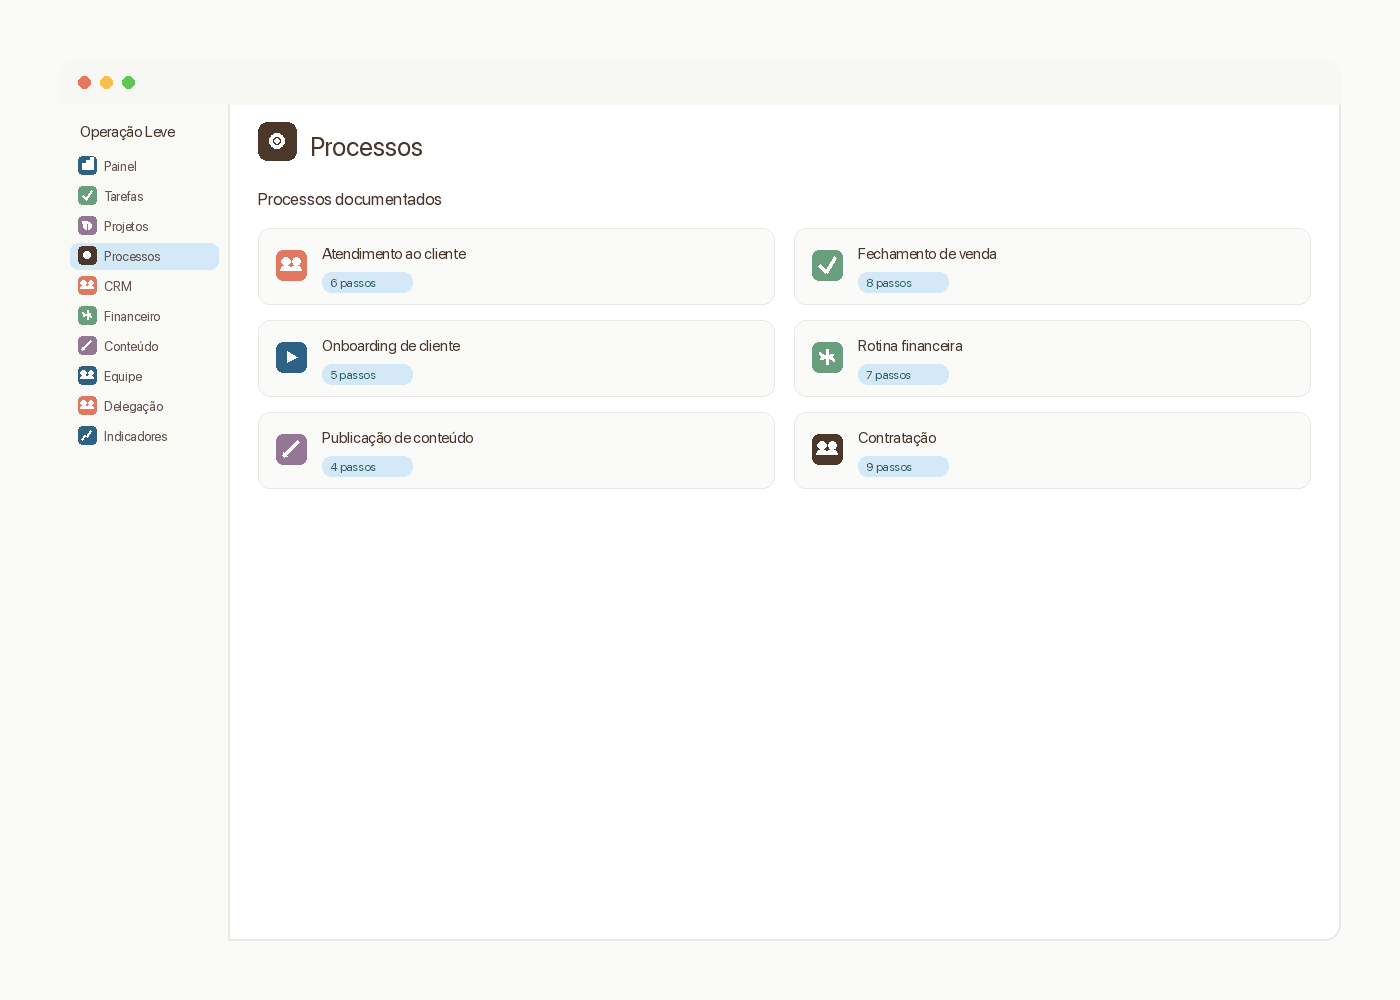
Task: Open the Painel section
Action: [145, 166]
